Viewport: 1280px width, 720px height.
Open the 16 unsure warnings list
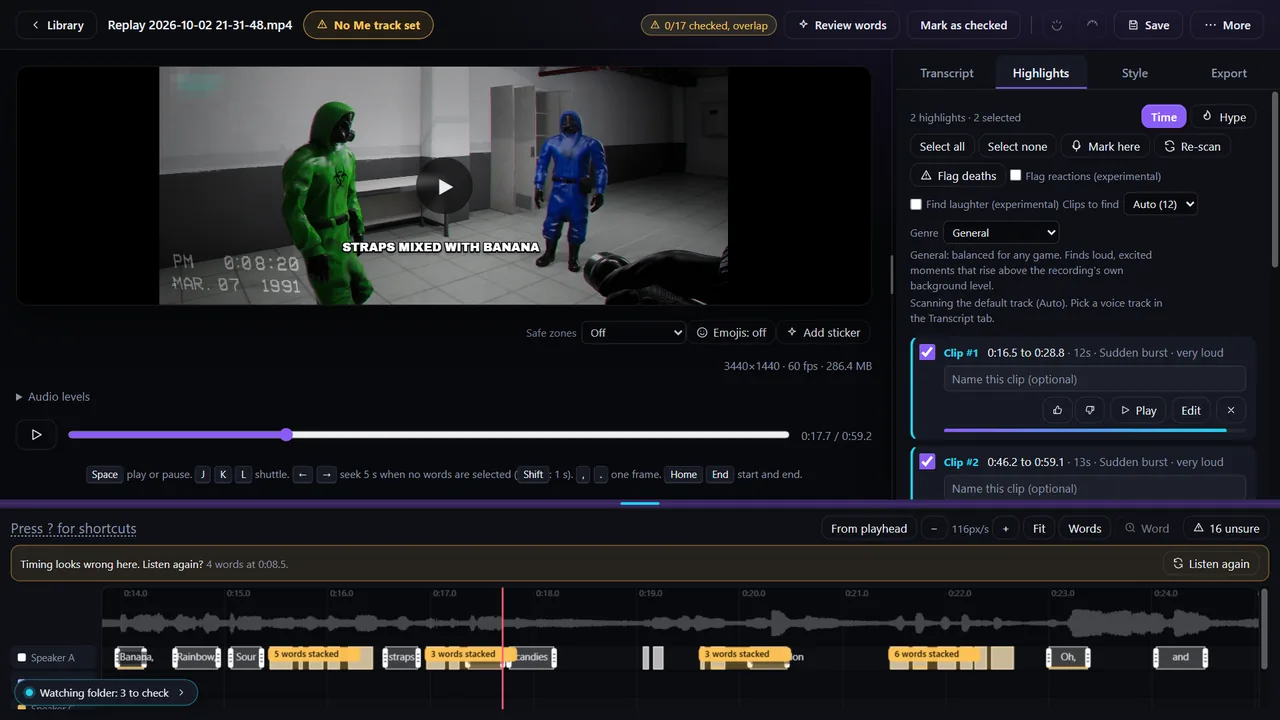(x=1225, y=528)
